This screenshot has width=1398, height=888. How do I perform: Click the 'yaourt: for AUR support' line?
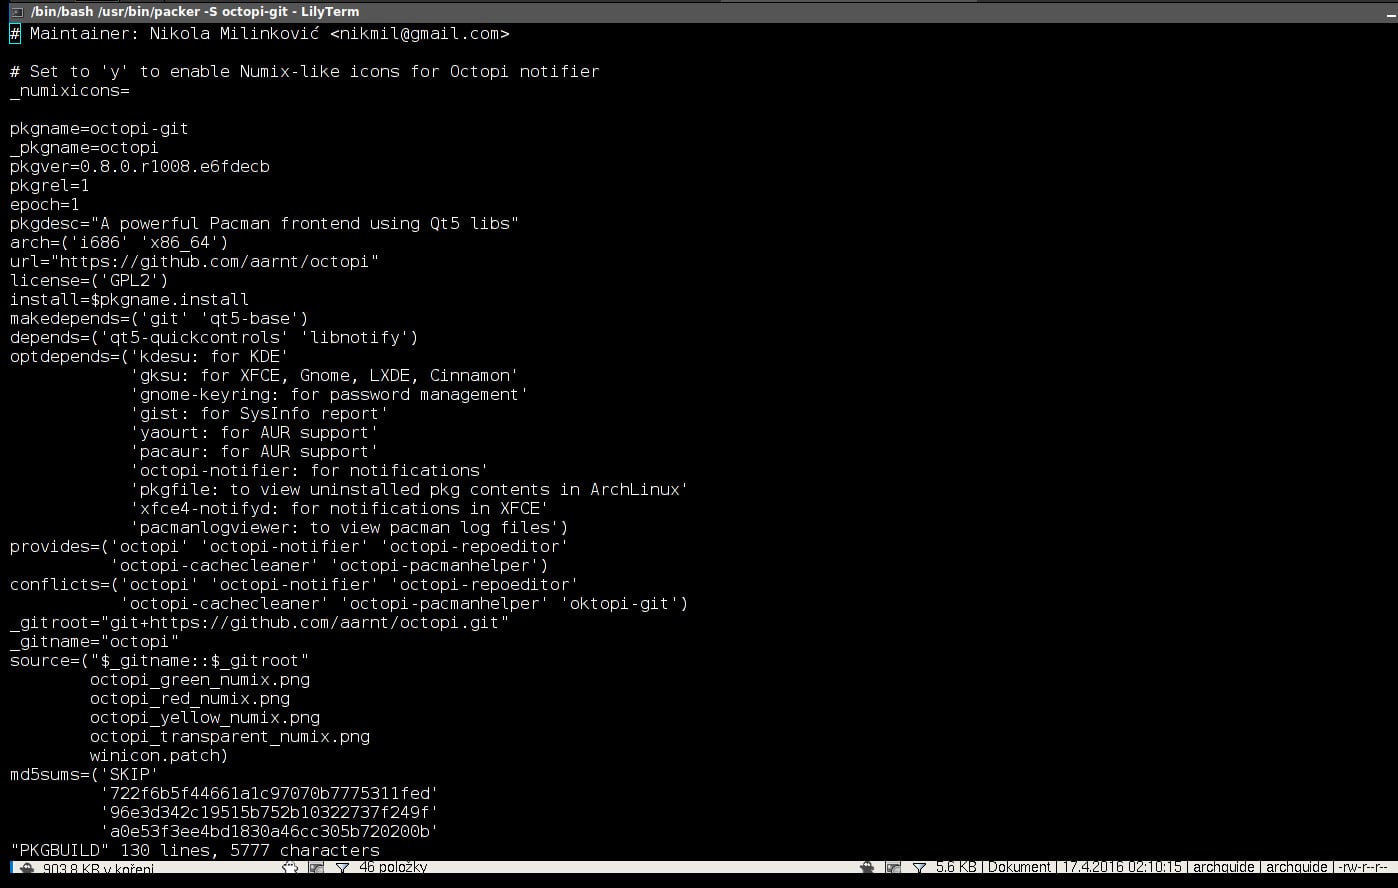pyautogui.click(x=255, y=432)
